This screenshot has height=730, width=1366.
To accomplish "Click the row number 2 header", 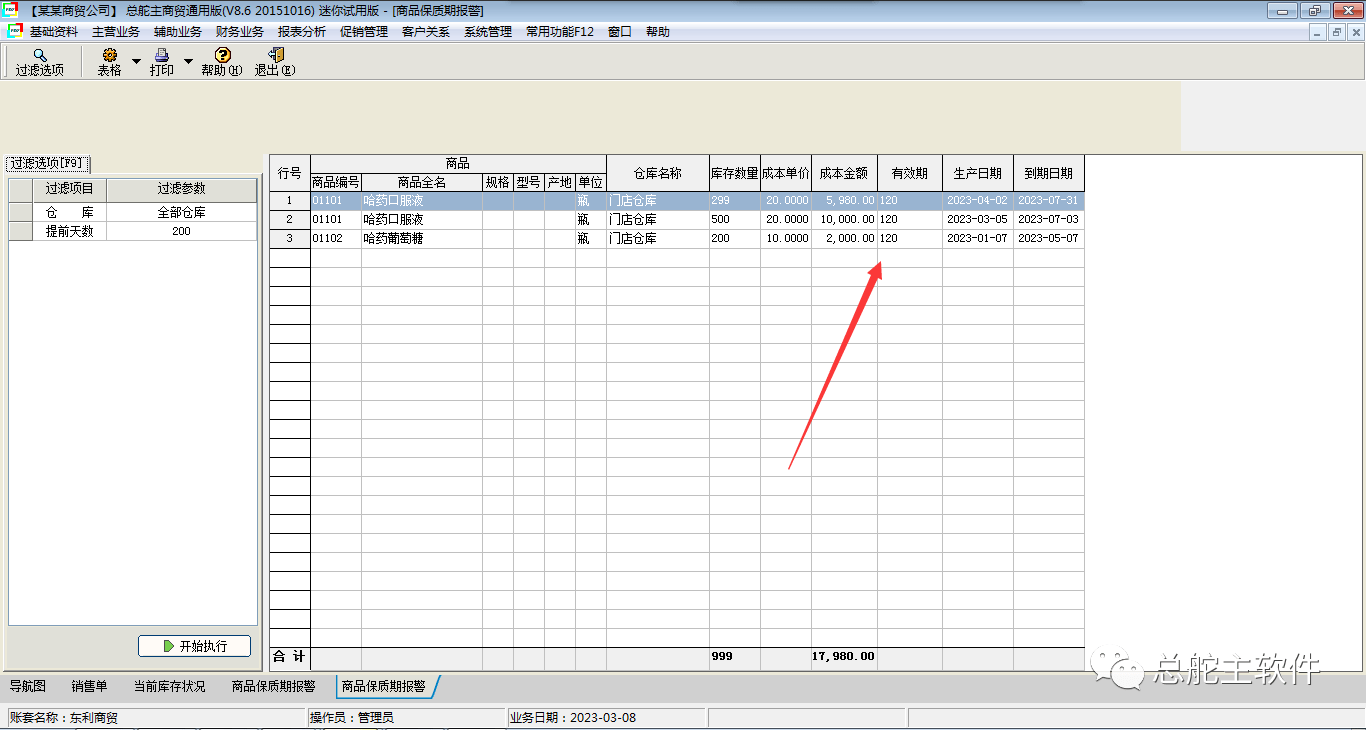I will [x=290, y=220].
